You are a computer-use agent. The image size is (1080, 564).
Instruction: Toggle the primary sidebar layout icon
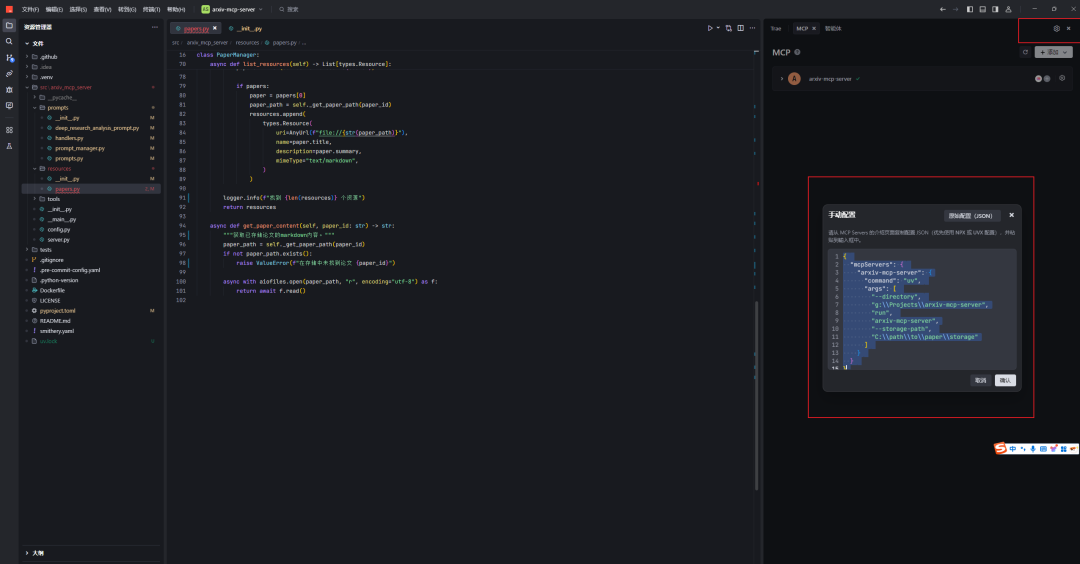click(x=969, y=9)
